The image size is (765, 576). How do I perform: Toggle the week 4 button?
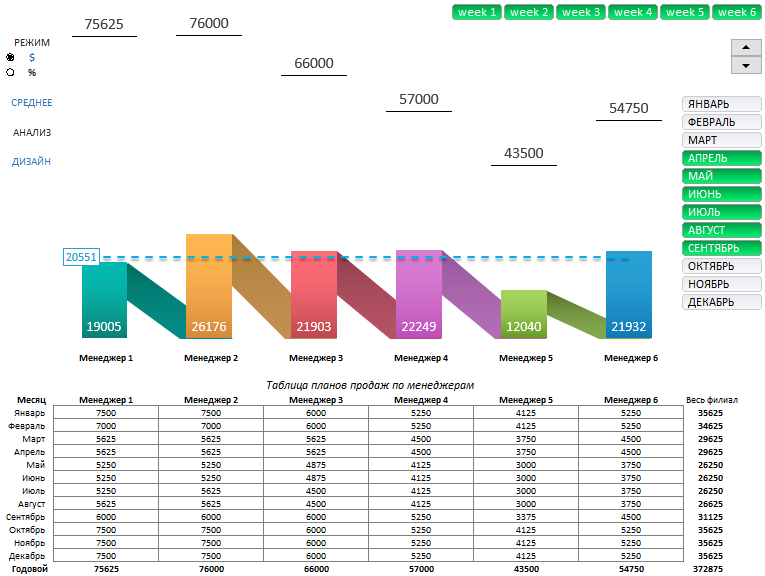coord(633,12)
